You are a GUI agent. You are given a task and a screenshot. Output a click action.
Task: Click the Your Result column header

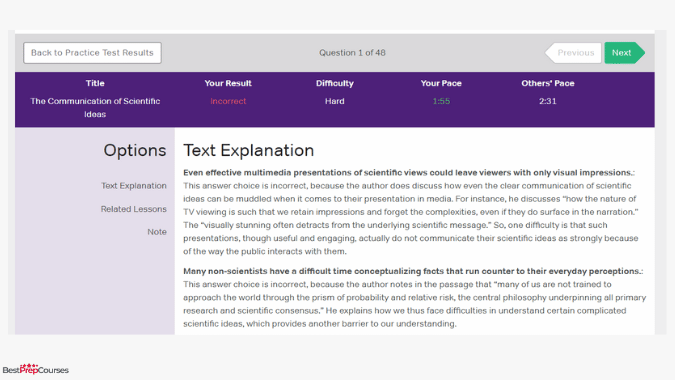[228, 83]
